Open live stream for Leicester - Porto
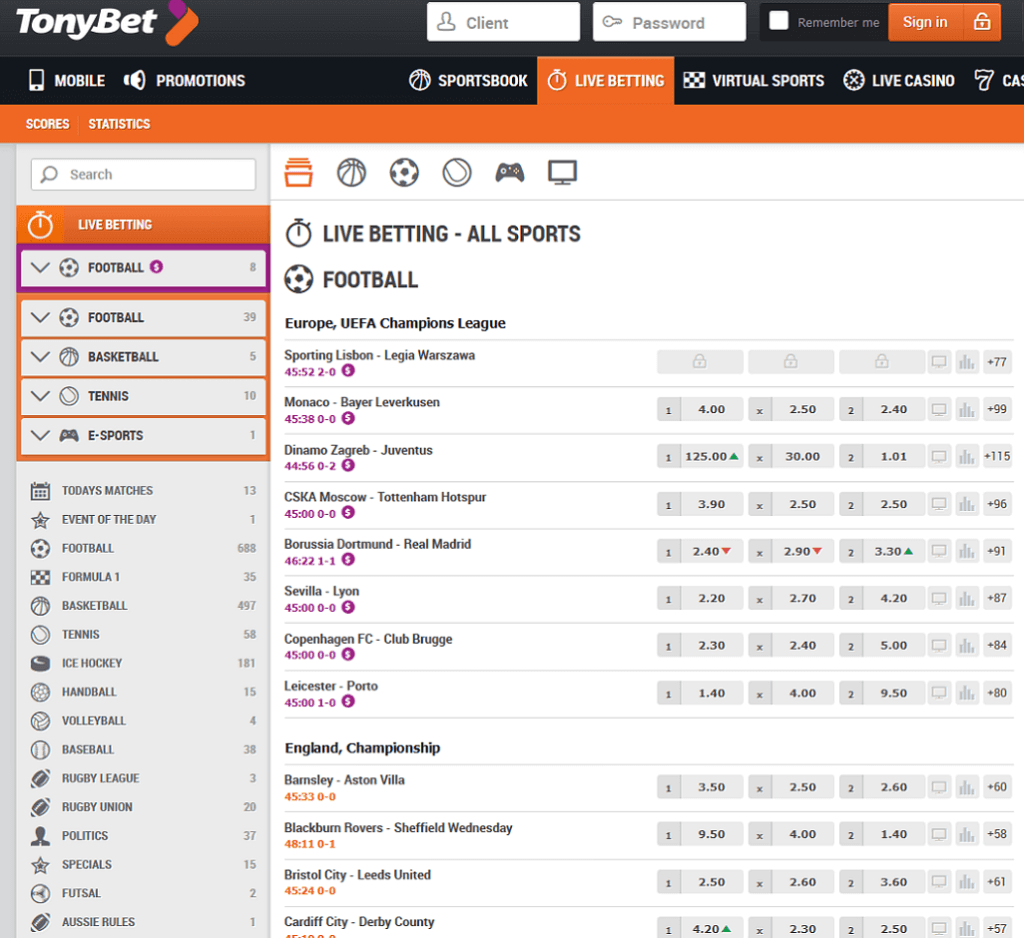This screenshot has width=1024, height=938. pyautogui.click(x=939, y=693)
